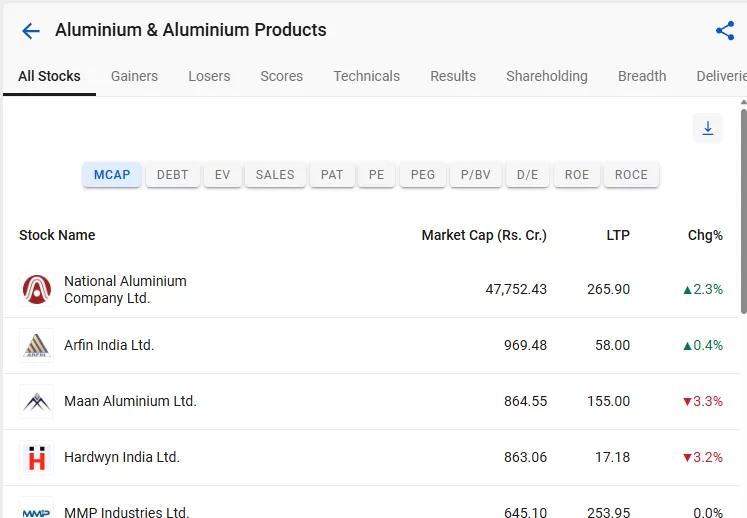Click market cap value 47,752.43
This screenshot has height=518, width=747.
point(516,289)
